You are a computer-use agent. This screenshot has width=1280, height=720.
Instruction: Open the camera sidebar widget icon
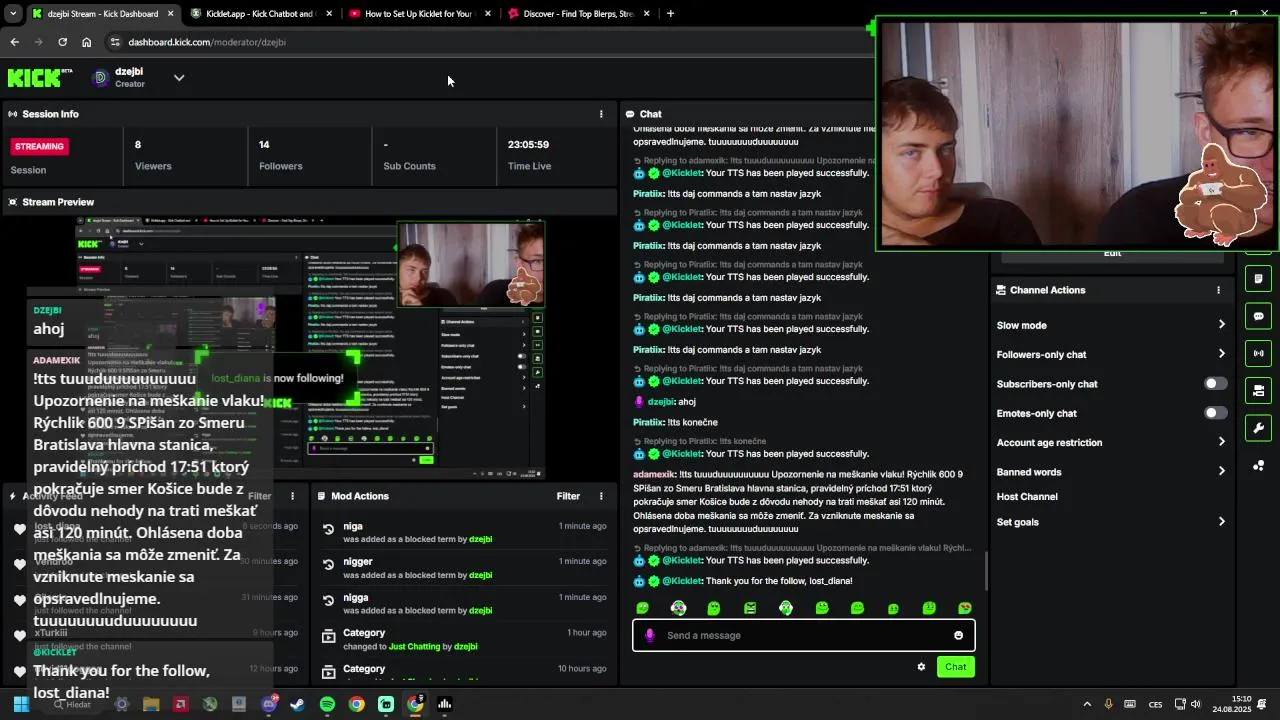1258,390
